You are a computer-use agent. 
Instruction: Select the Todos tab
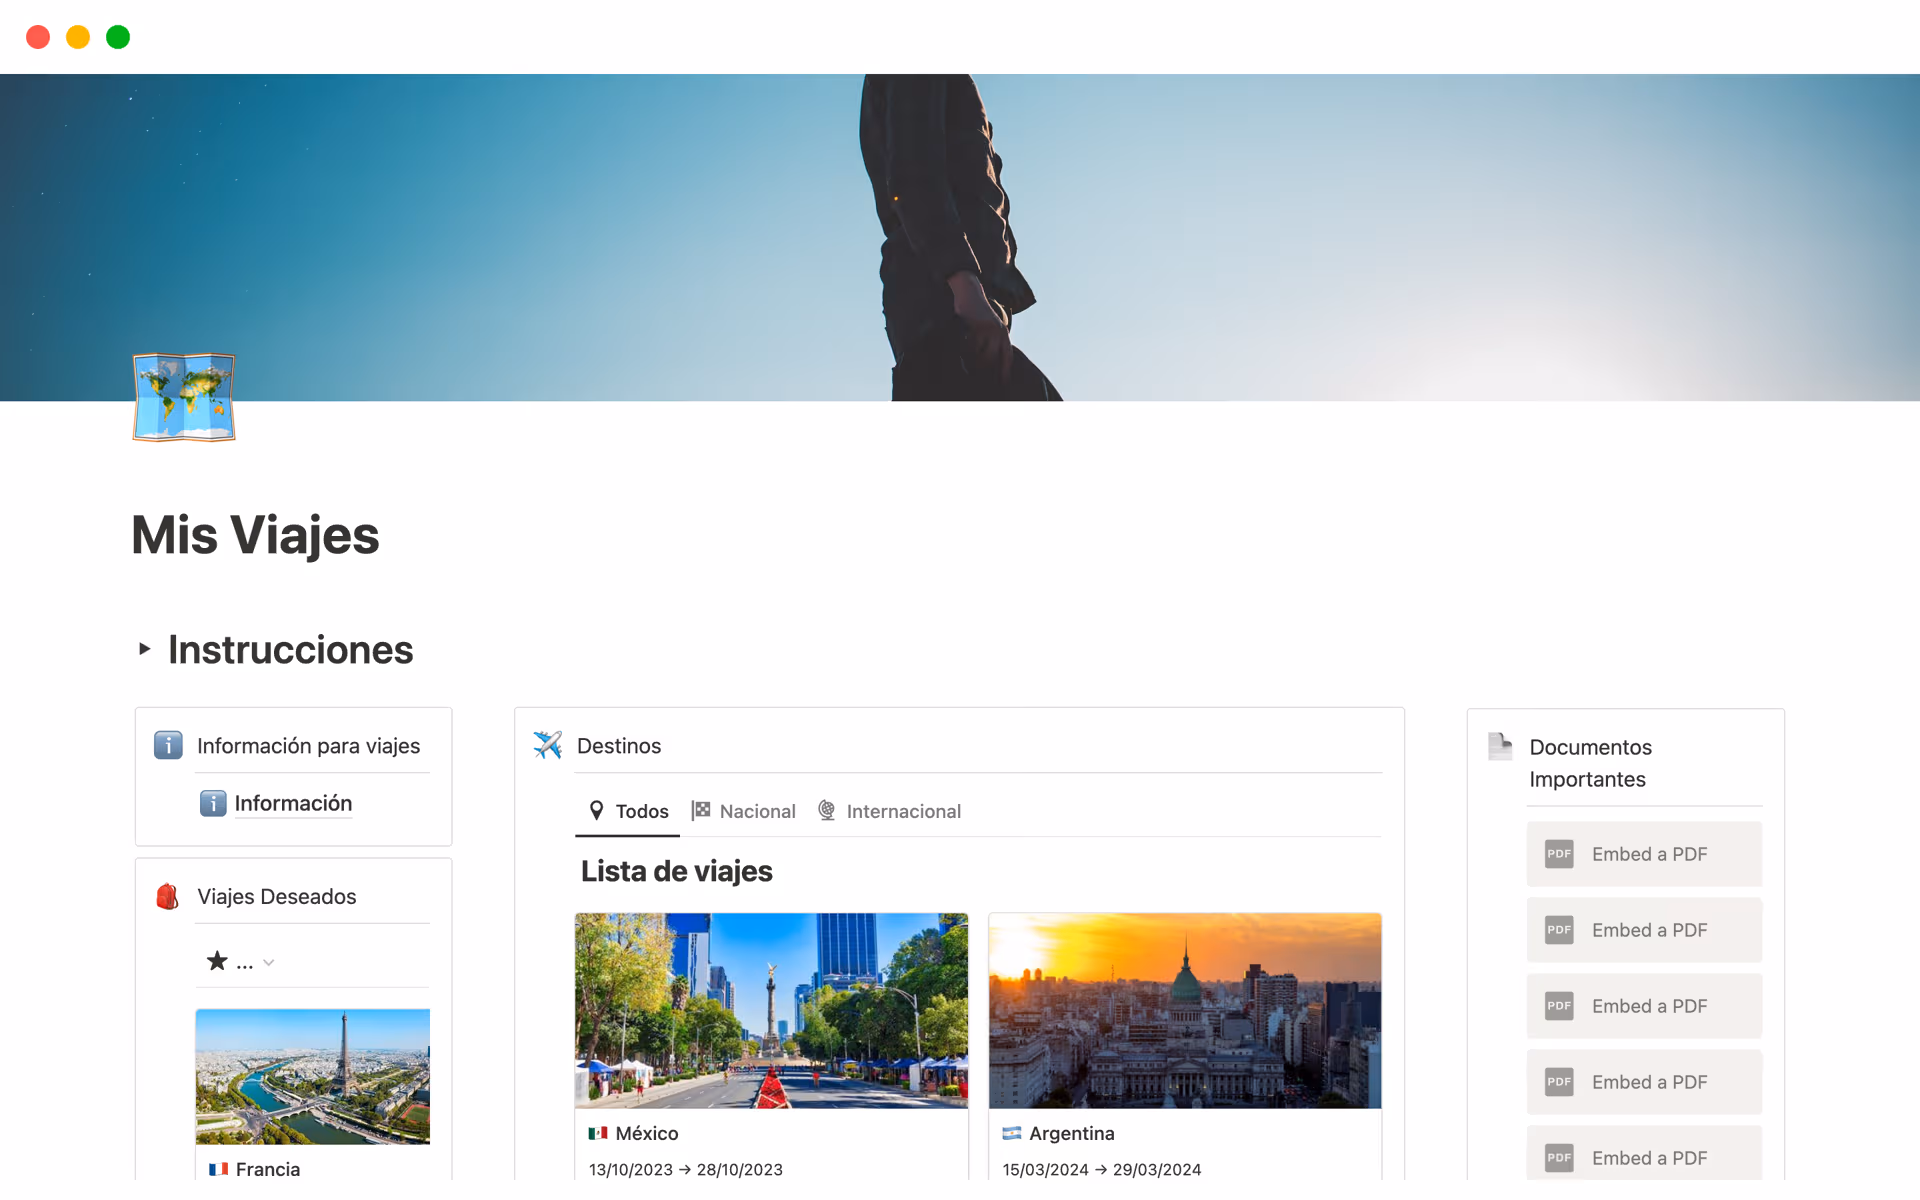pyautogui.click(x=628, y=811)
